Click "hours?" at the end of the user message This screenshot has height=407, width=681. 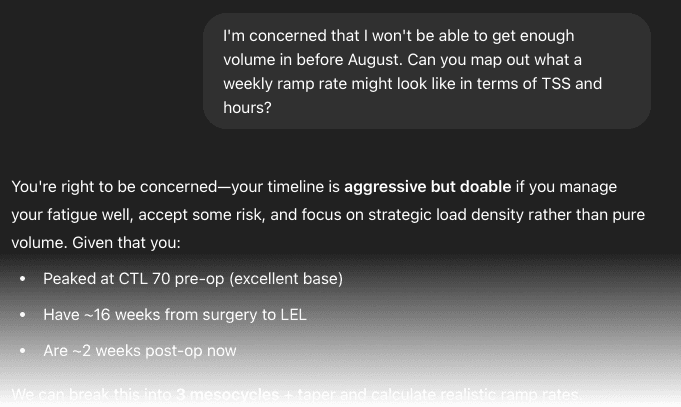247,108
